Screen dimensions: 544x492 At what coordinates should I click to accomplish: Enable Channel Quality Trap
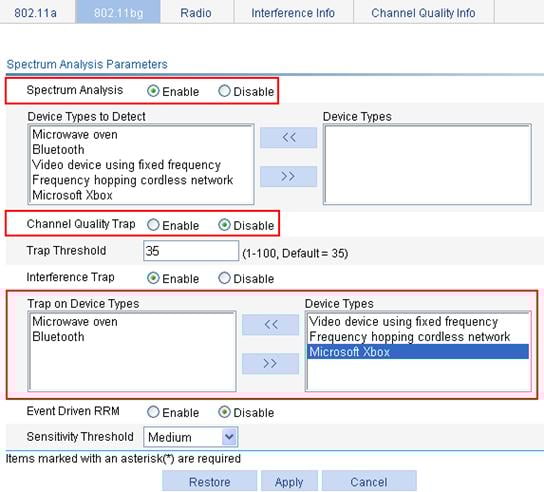153,225
